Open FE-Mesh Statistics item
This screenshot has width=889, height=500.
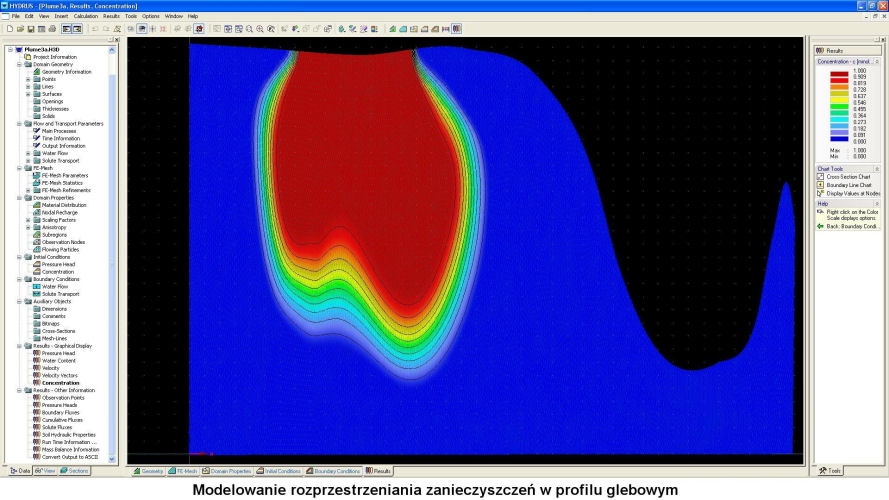pos(62,182)
